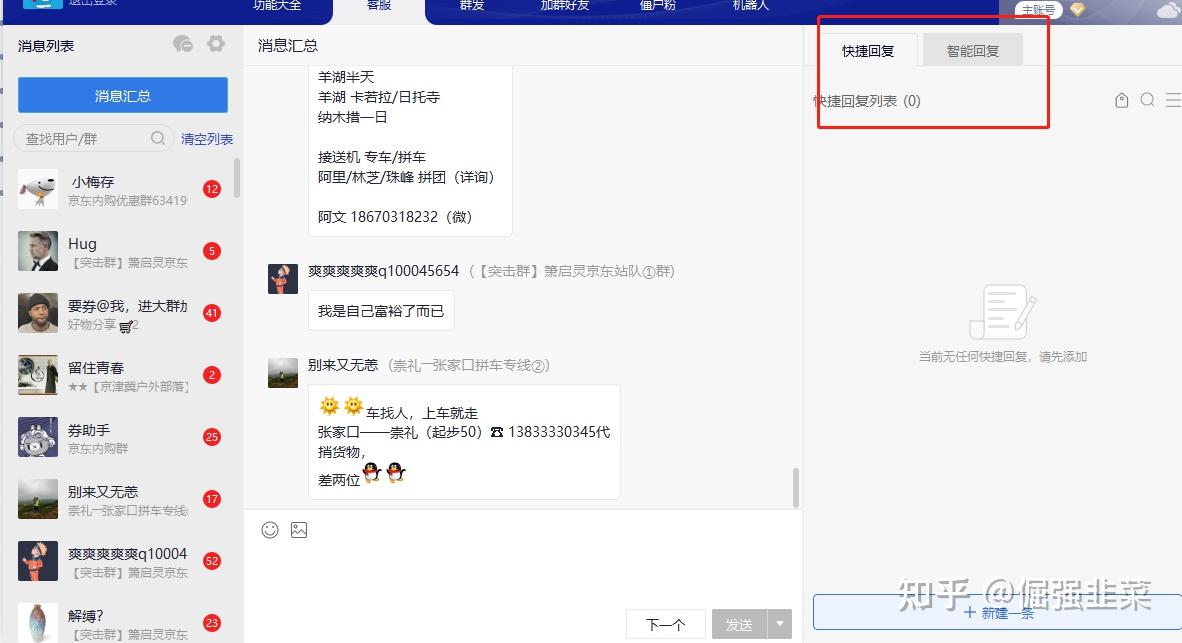Click the message list scrollbar
The image size is (1182, 643).
point(237,178)
